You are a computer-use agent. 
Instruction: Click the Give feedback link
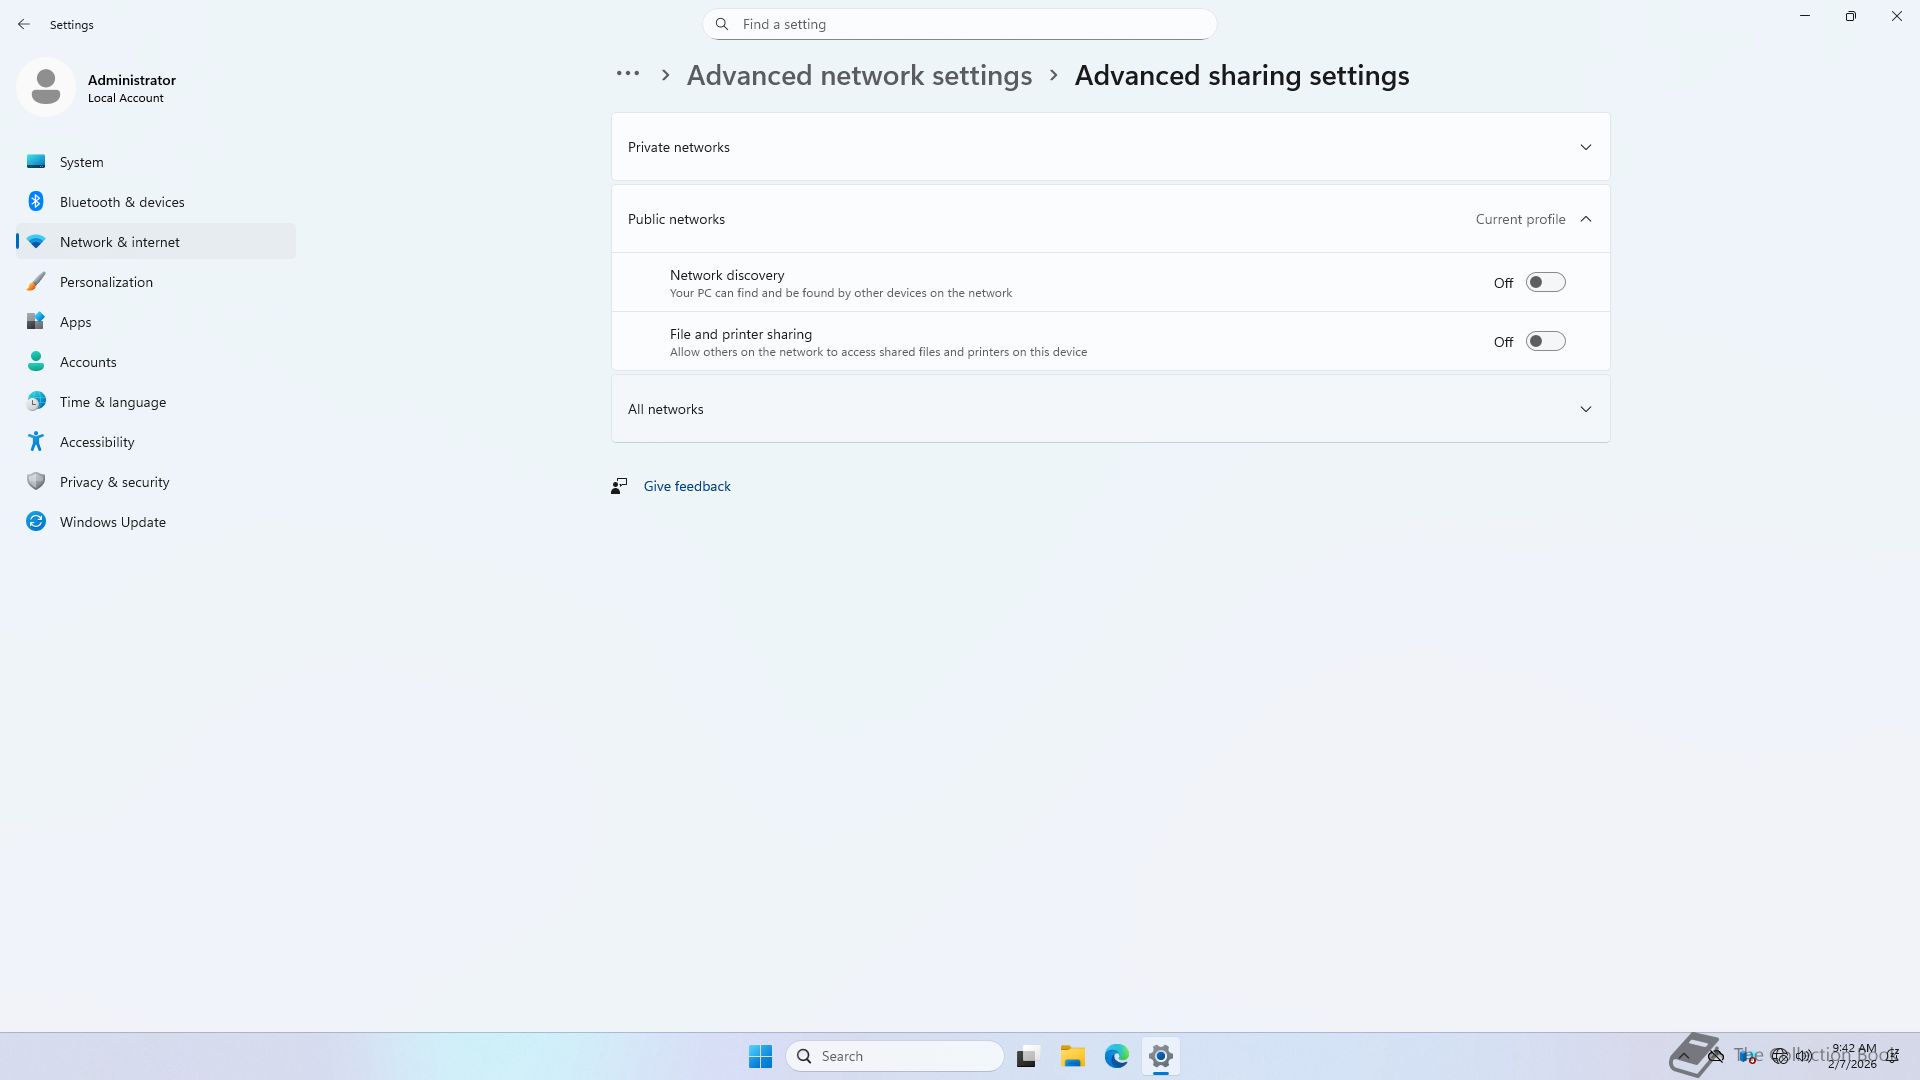tap(686, 486)
